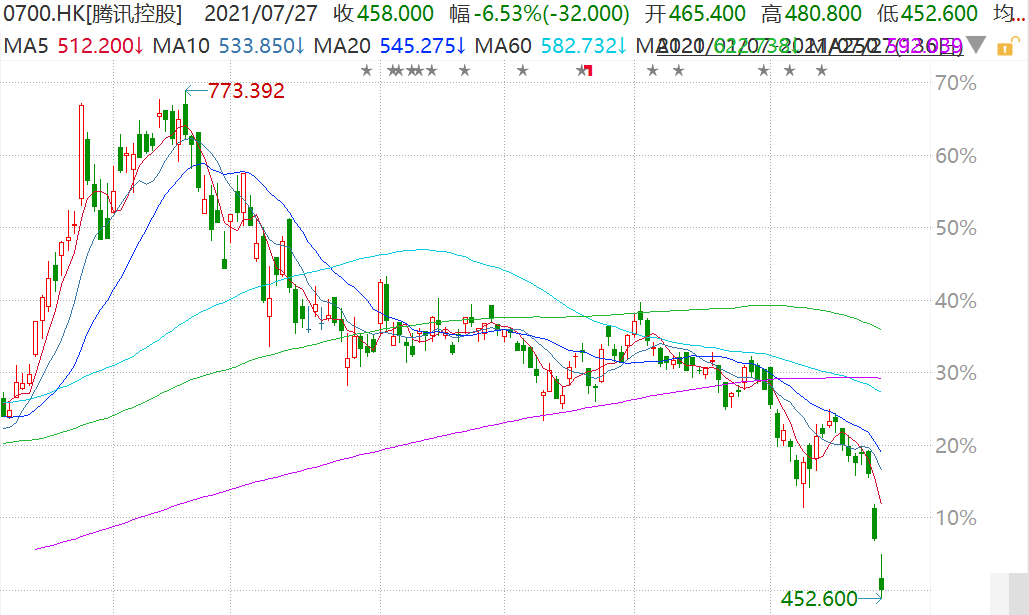Click the 20% axis label
The height and width of the screenshot is (615, 1029).
(956, 446)
